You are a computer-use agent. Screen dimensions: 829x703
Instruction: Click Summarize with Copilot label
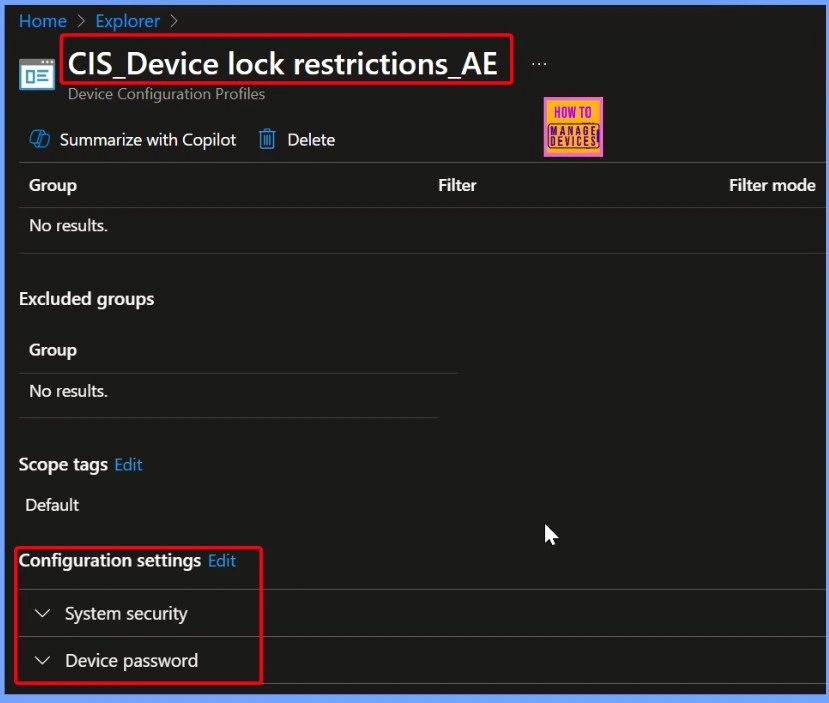click(x=148, y=140)
